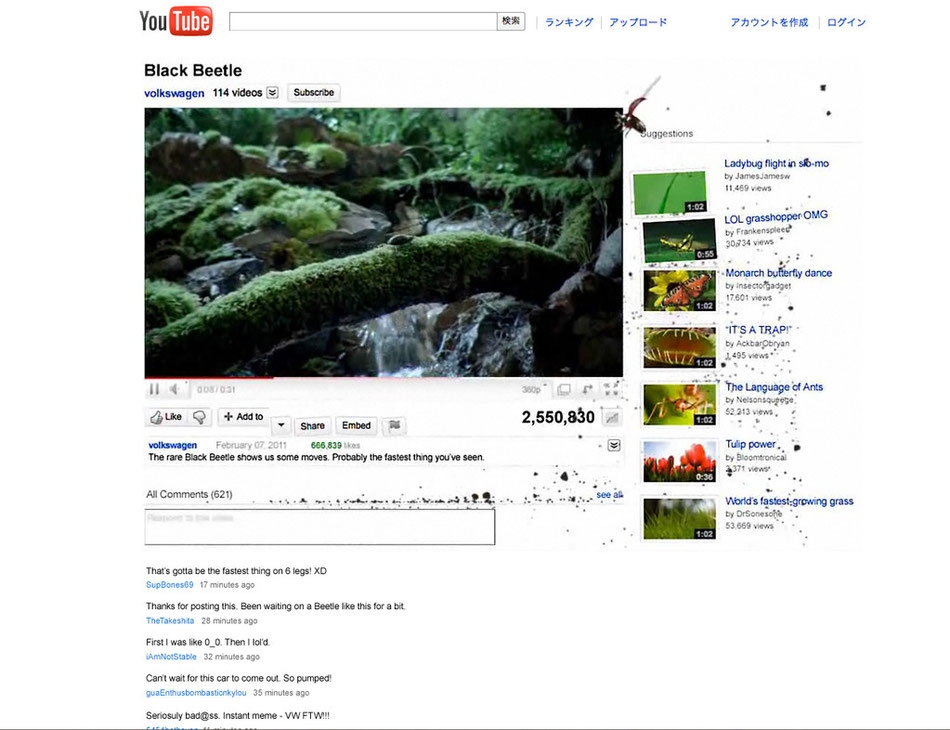Open the fastest-growing grass thumbnail
The width and height of the screenshot is (950, 730).
coord(679,519)
